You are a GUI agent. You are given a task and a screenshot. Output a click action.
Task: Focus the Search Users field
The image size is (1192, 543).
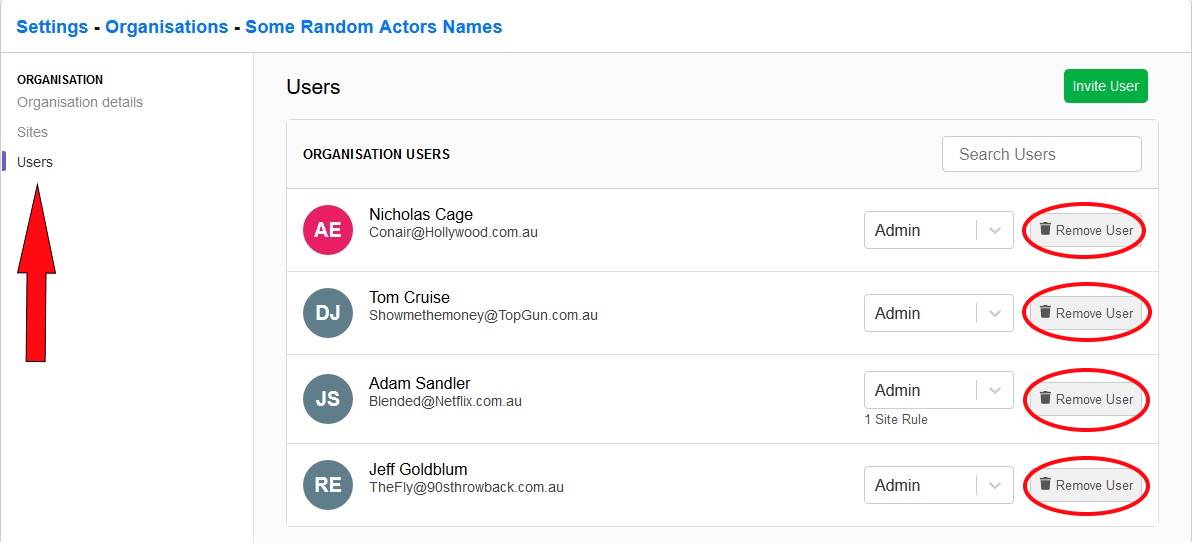pyautogui.click(x=1041, y=154)
